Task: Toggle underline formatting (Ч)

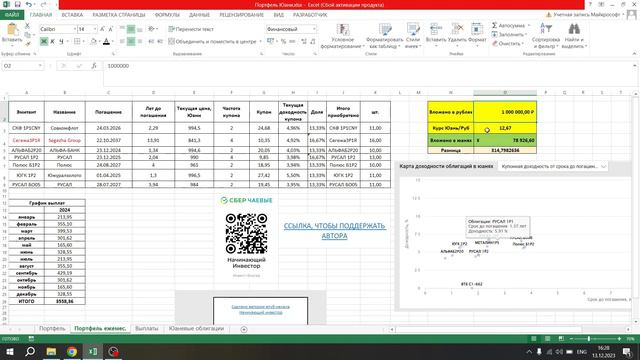Action: 61,41
